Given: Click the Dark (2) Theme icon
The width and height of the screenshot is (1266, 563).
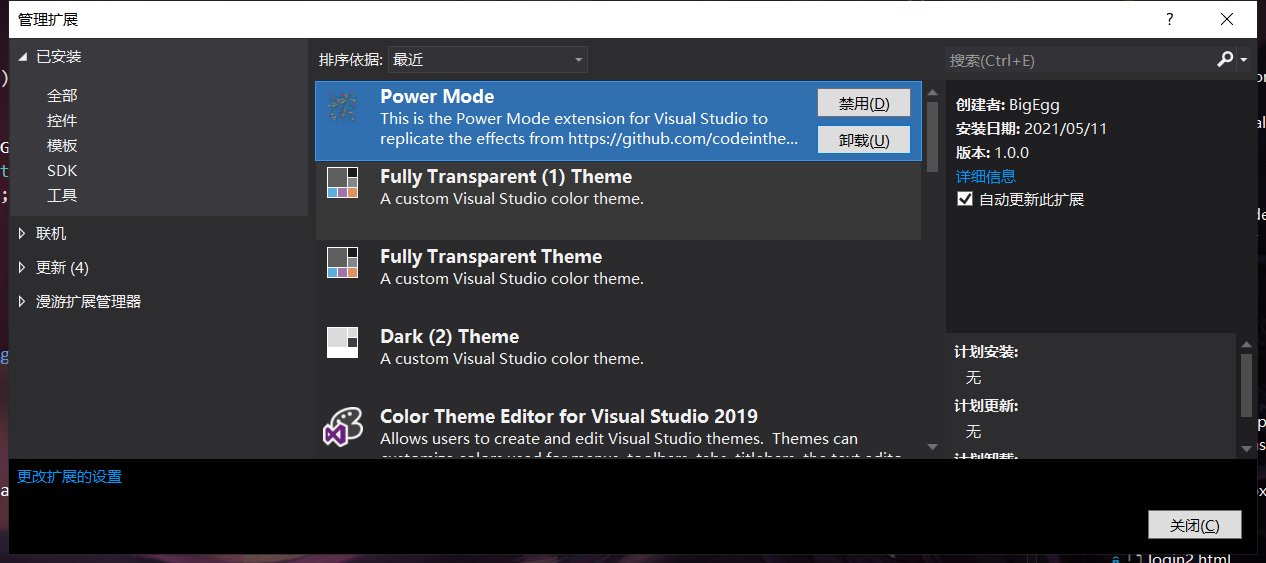Looking at the screenshot, I should click(x=342, y=342).
